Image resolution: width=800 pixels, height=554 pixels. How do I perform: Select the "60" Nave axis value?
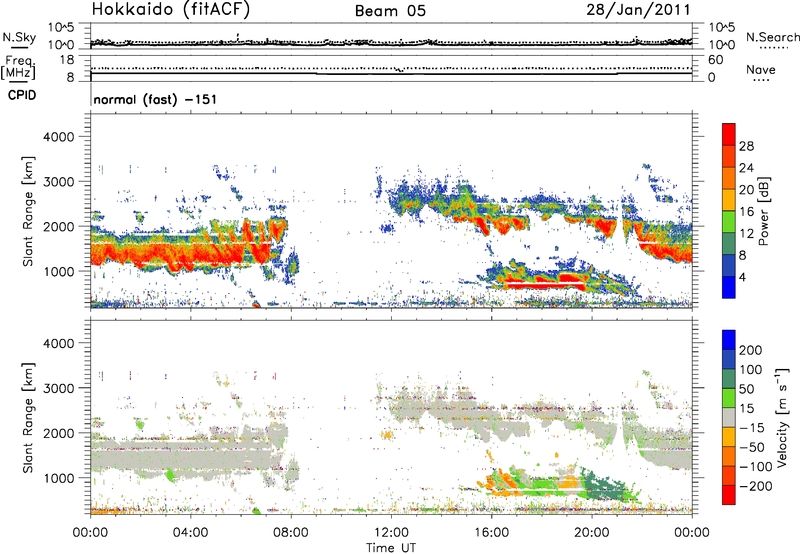point(715,60)
